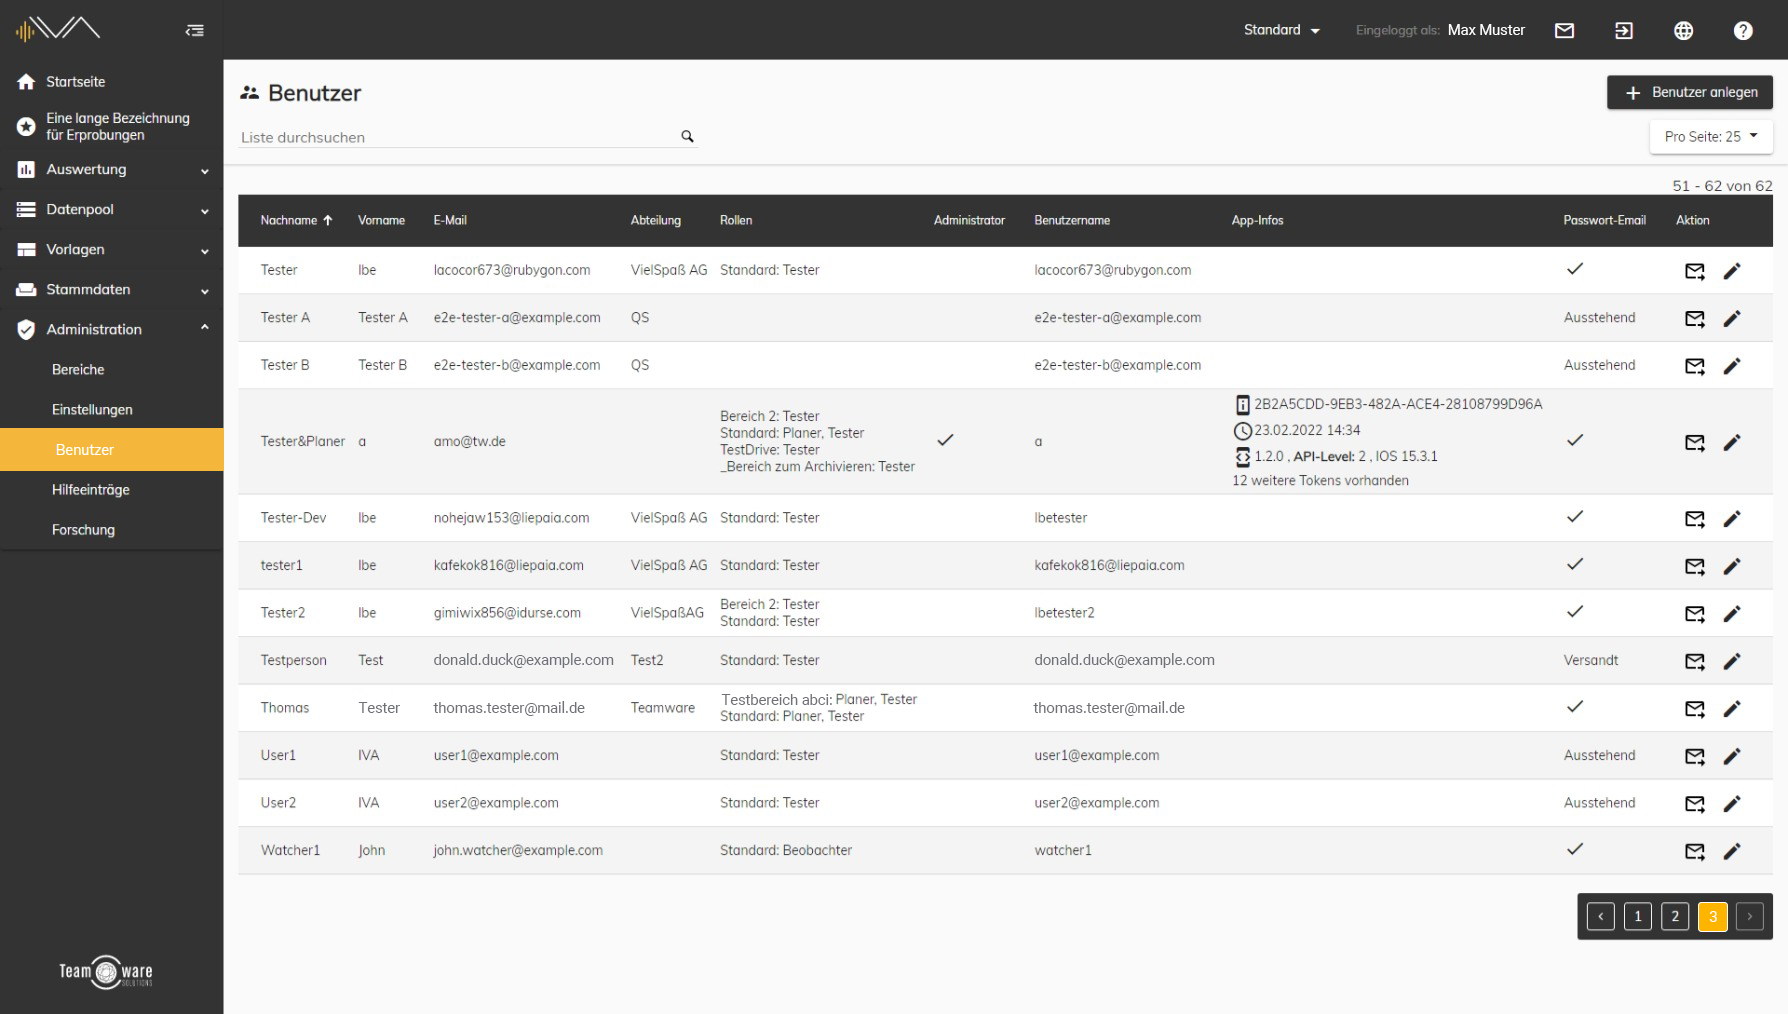Screen dimensions: 1788x1014
Task: Click the 12 weitere Tokens vorhanden text
Action: 1320,481
